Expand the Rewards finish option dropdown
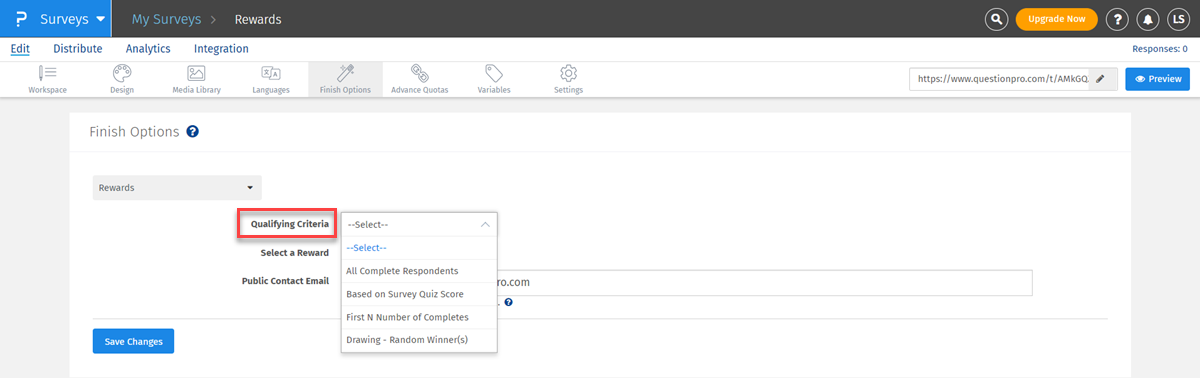The width and height of the screenshot is (1200, 378). click(x=177, y=187)
